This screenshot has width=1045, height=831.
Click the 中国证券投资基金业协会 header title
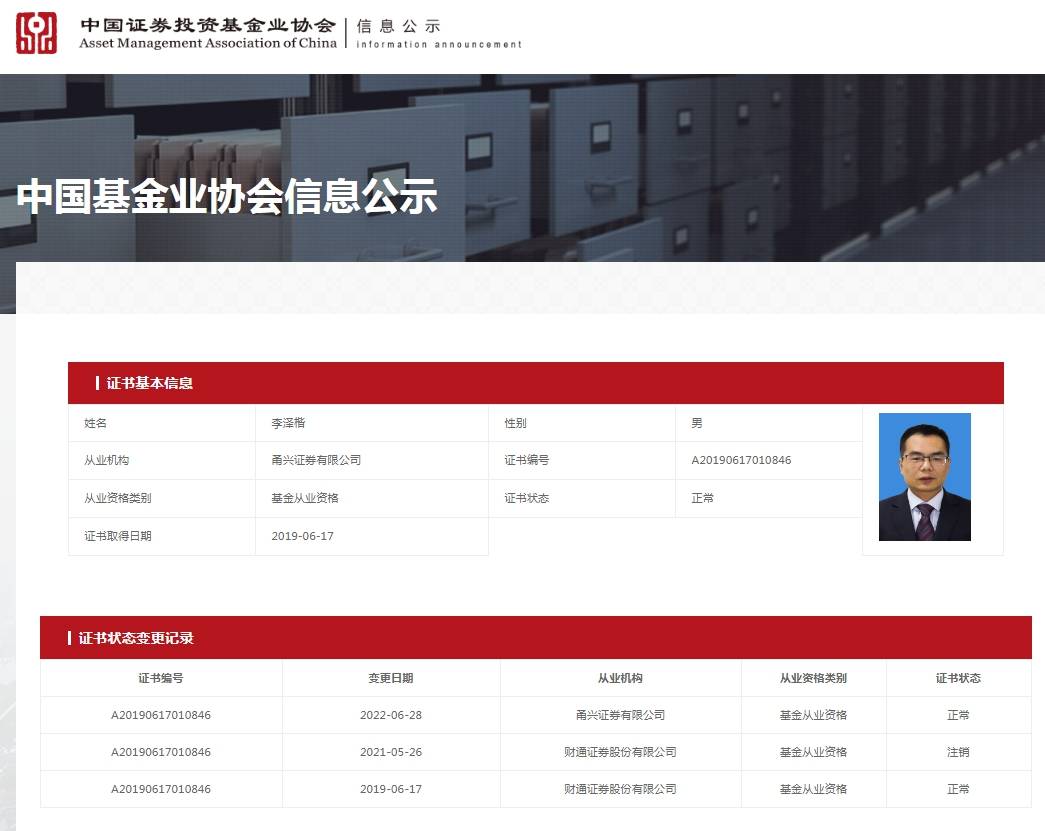coord(207,25)
